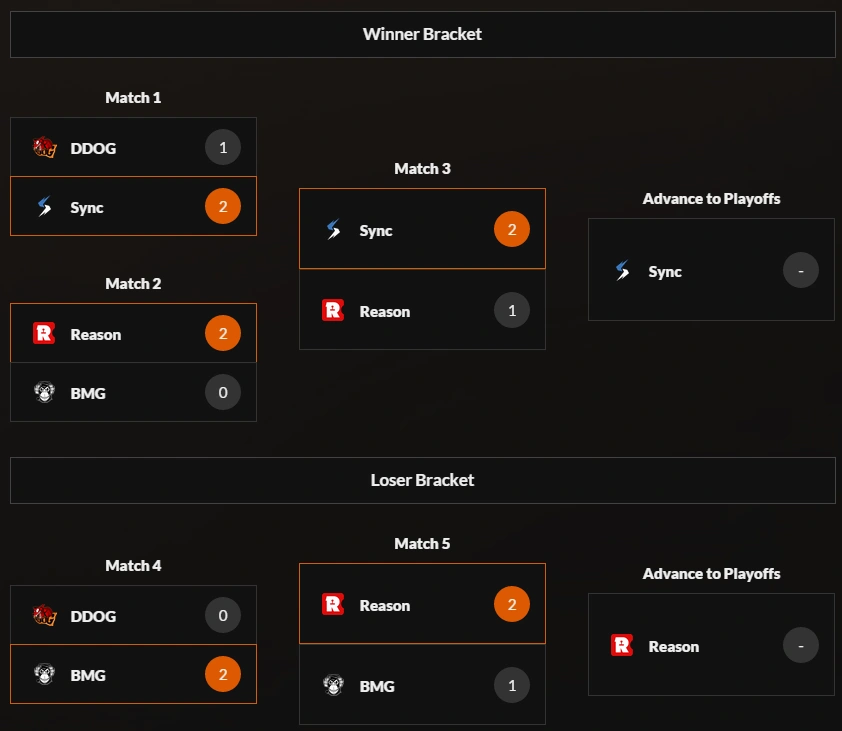Click the DDOG logo in Match 4
Image resolution: width=842 pixels, height=731 pixels.
coord(44,616)
